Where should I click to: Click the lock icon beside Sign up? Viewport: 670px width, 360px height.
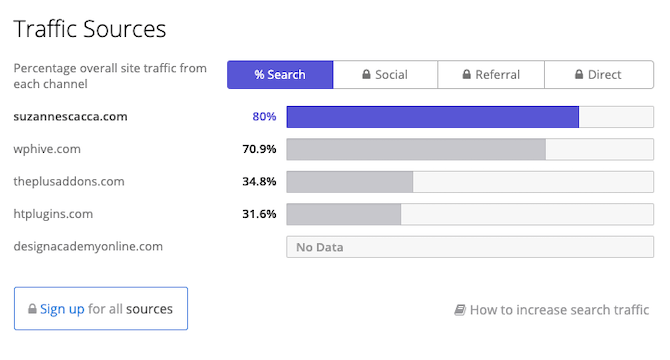coord(32,308)
